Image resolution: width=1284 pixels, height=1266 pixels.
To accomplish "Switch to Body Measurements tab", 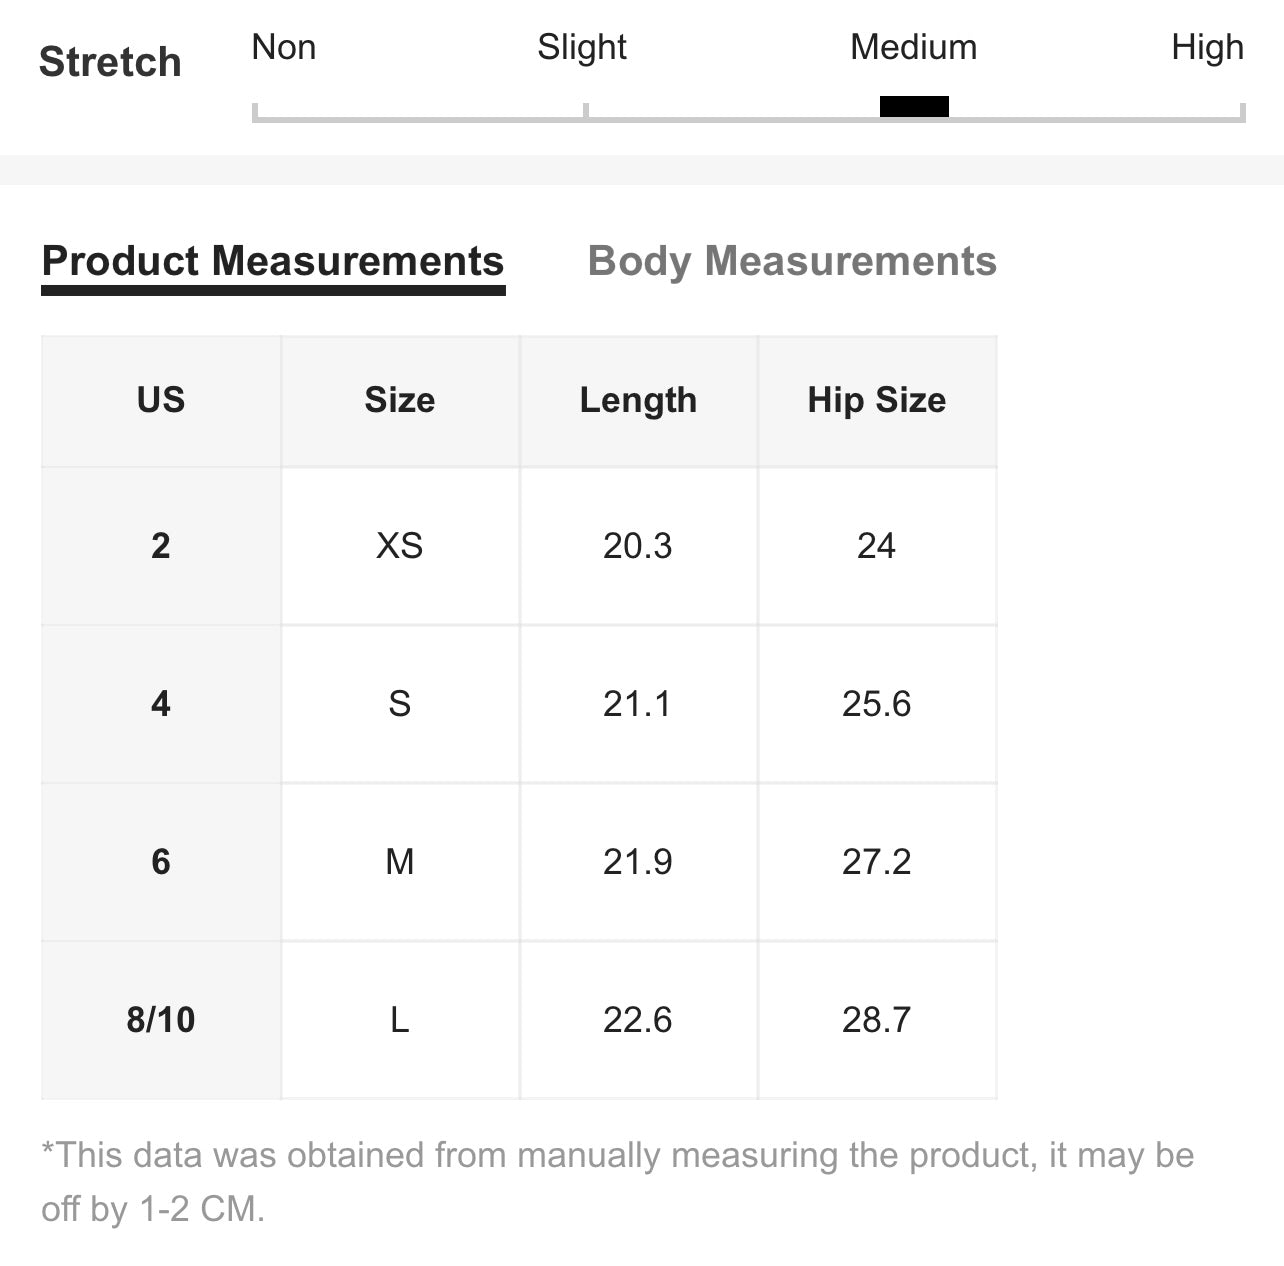I will tap(792, 261).
